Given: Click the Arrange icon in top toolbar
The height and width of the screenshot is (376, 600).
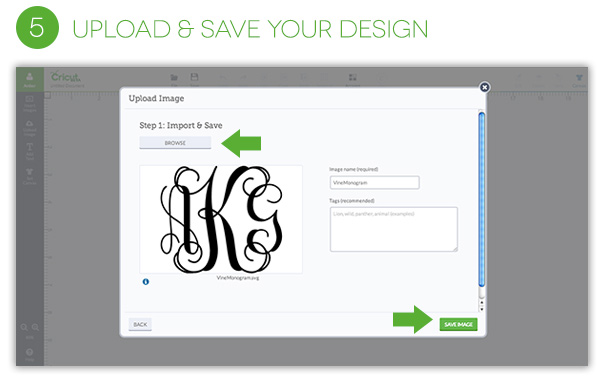Looking at the screenshot, I should 352,79.
